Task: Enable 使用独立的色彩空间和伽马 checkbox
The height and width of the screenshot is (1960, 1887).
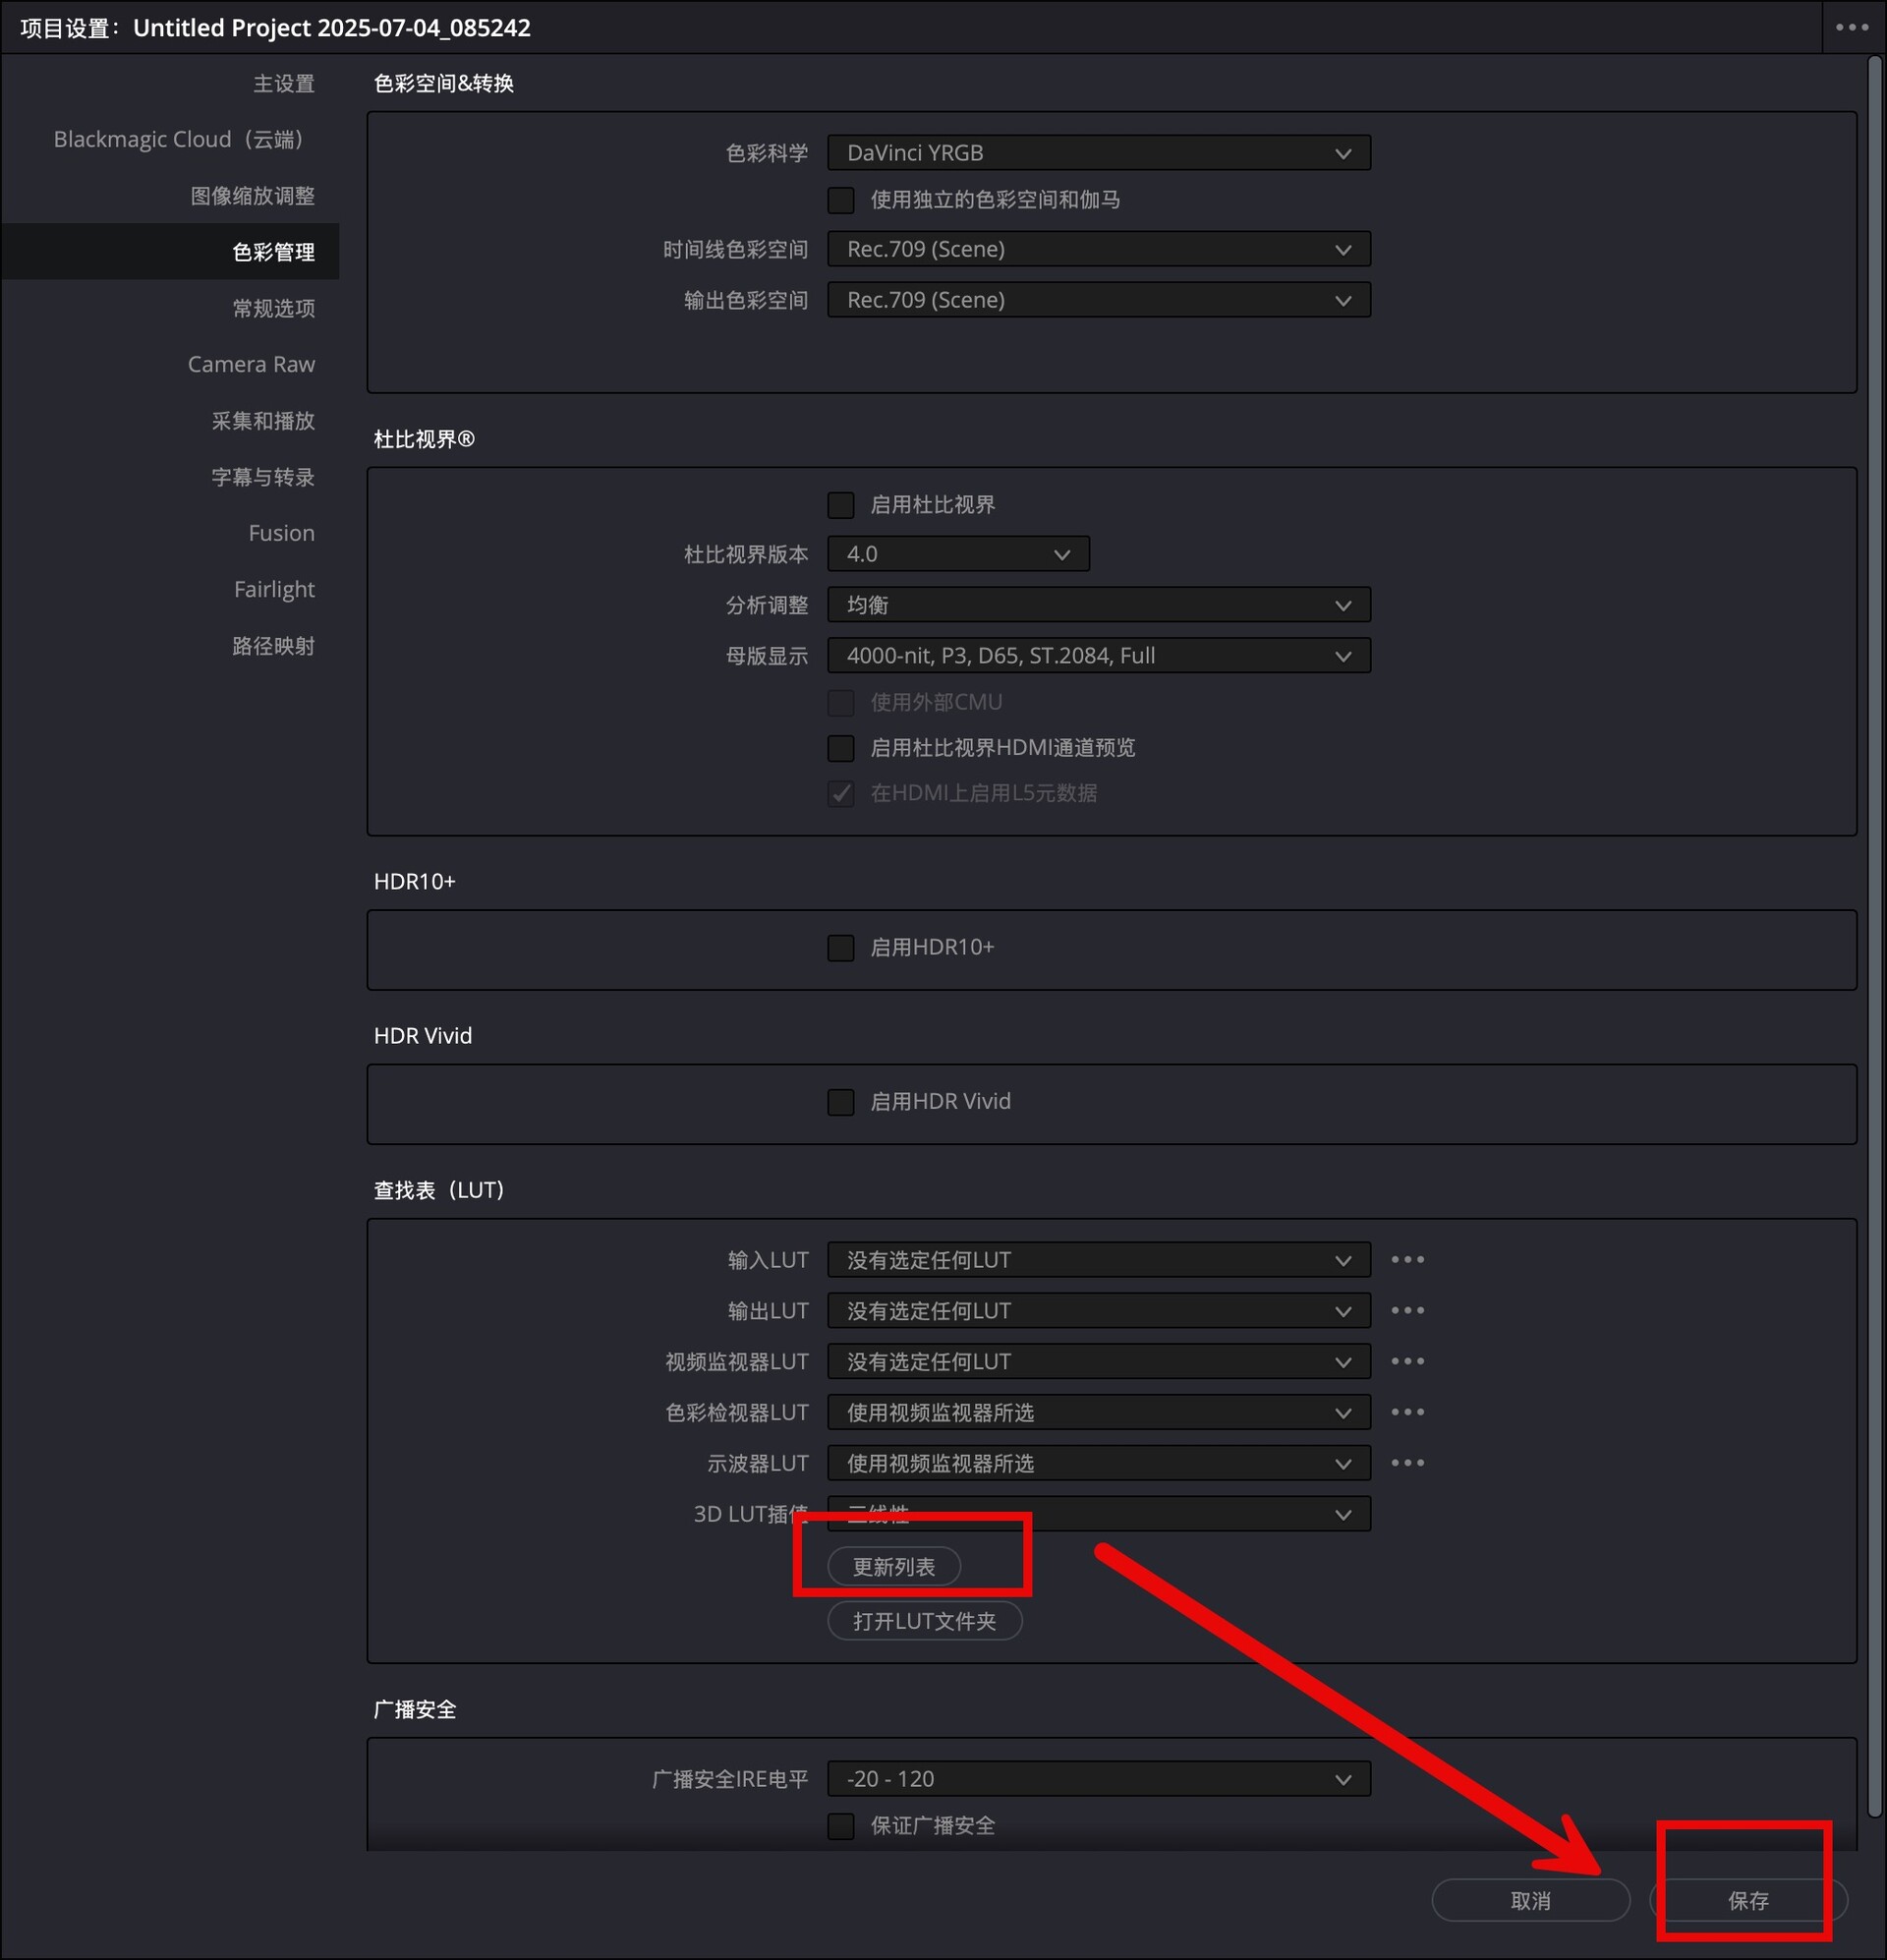Action: pyautogui.click(x=841, y=200)
